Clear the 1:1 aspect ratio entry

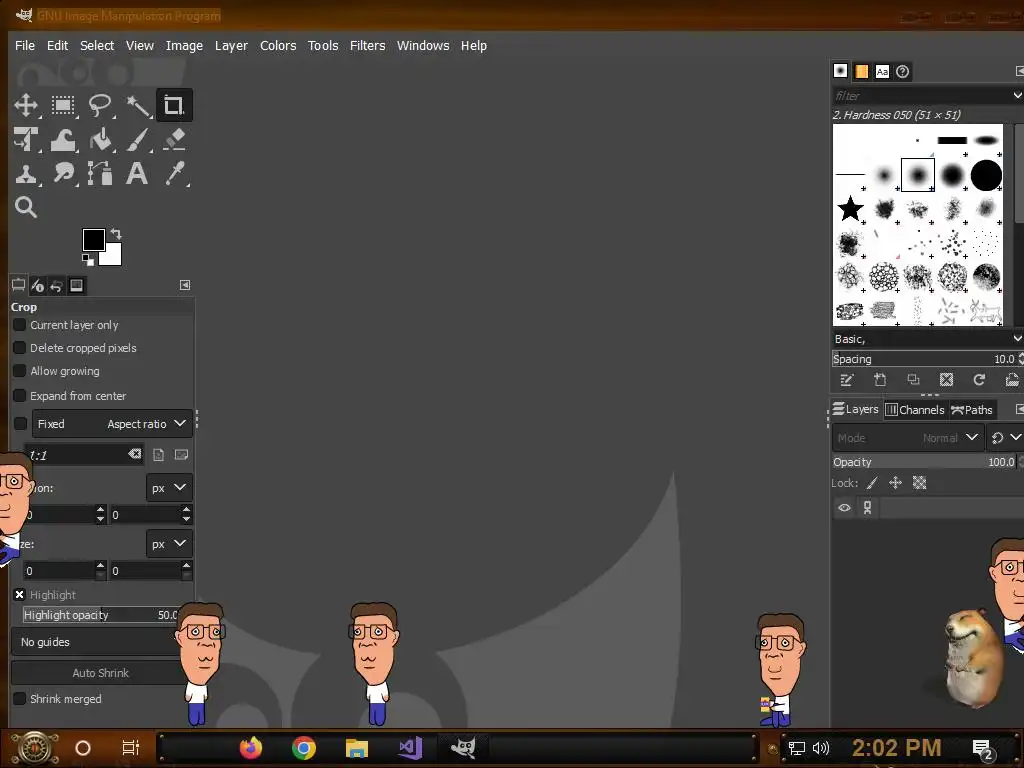pos(135,454)
